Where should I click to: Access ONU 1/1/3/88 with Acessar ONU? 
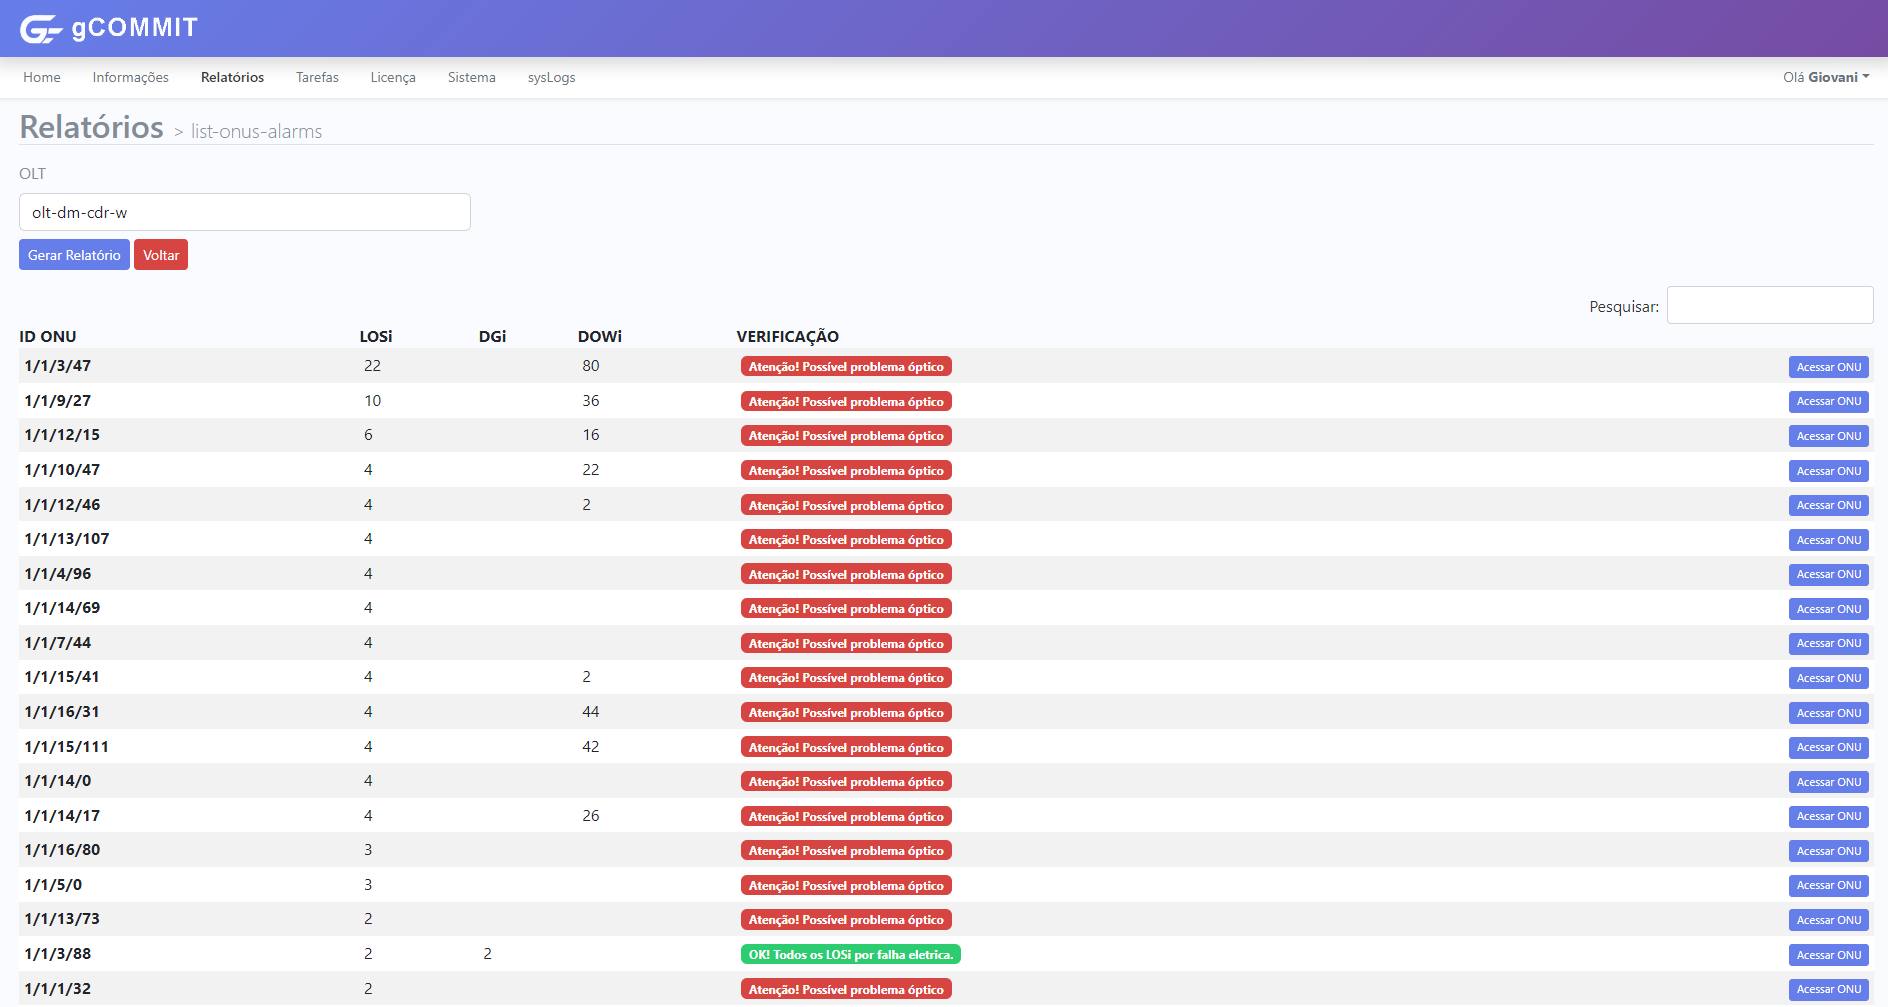pyautogui.click(x=1828, y=955)
